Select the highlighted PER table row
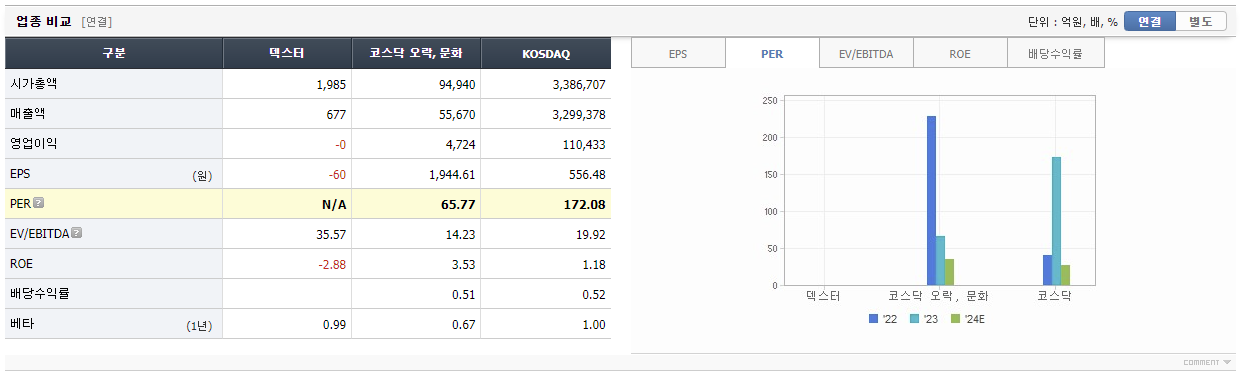Viewport: 1246px width, 381px height. [x=308, y=204]
